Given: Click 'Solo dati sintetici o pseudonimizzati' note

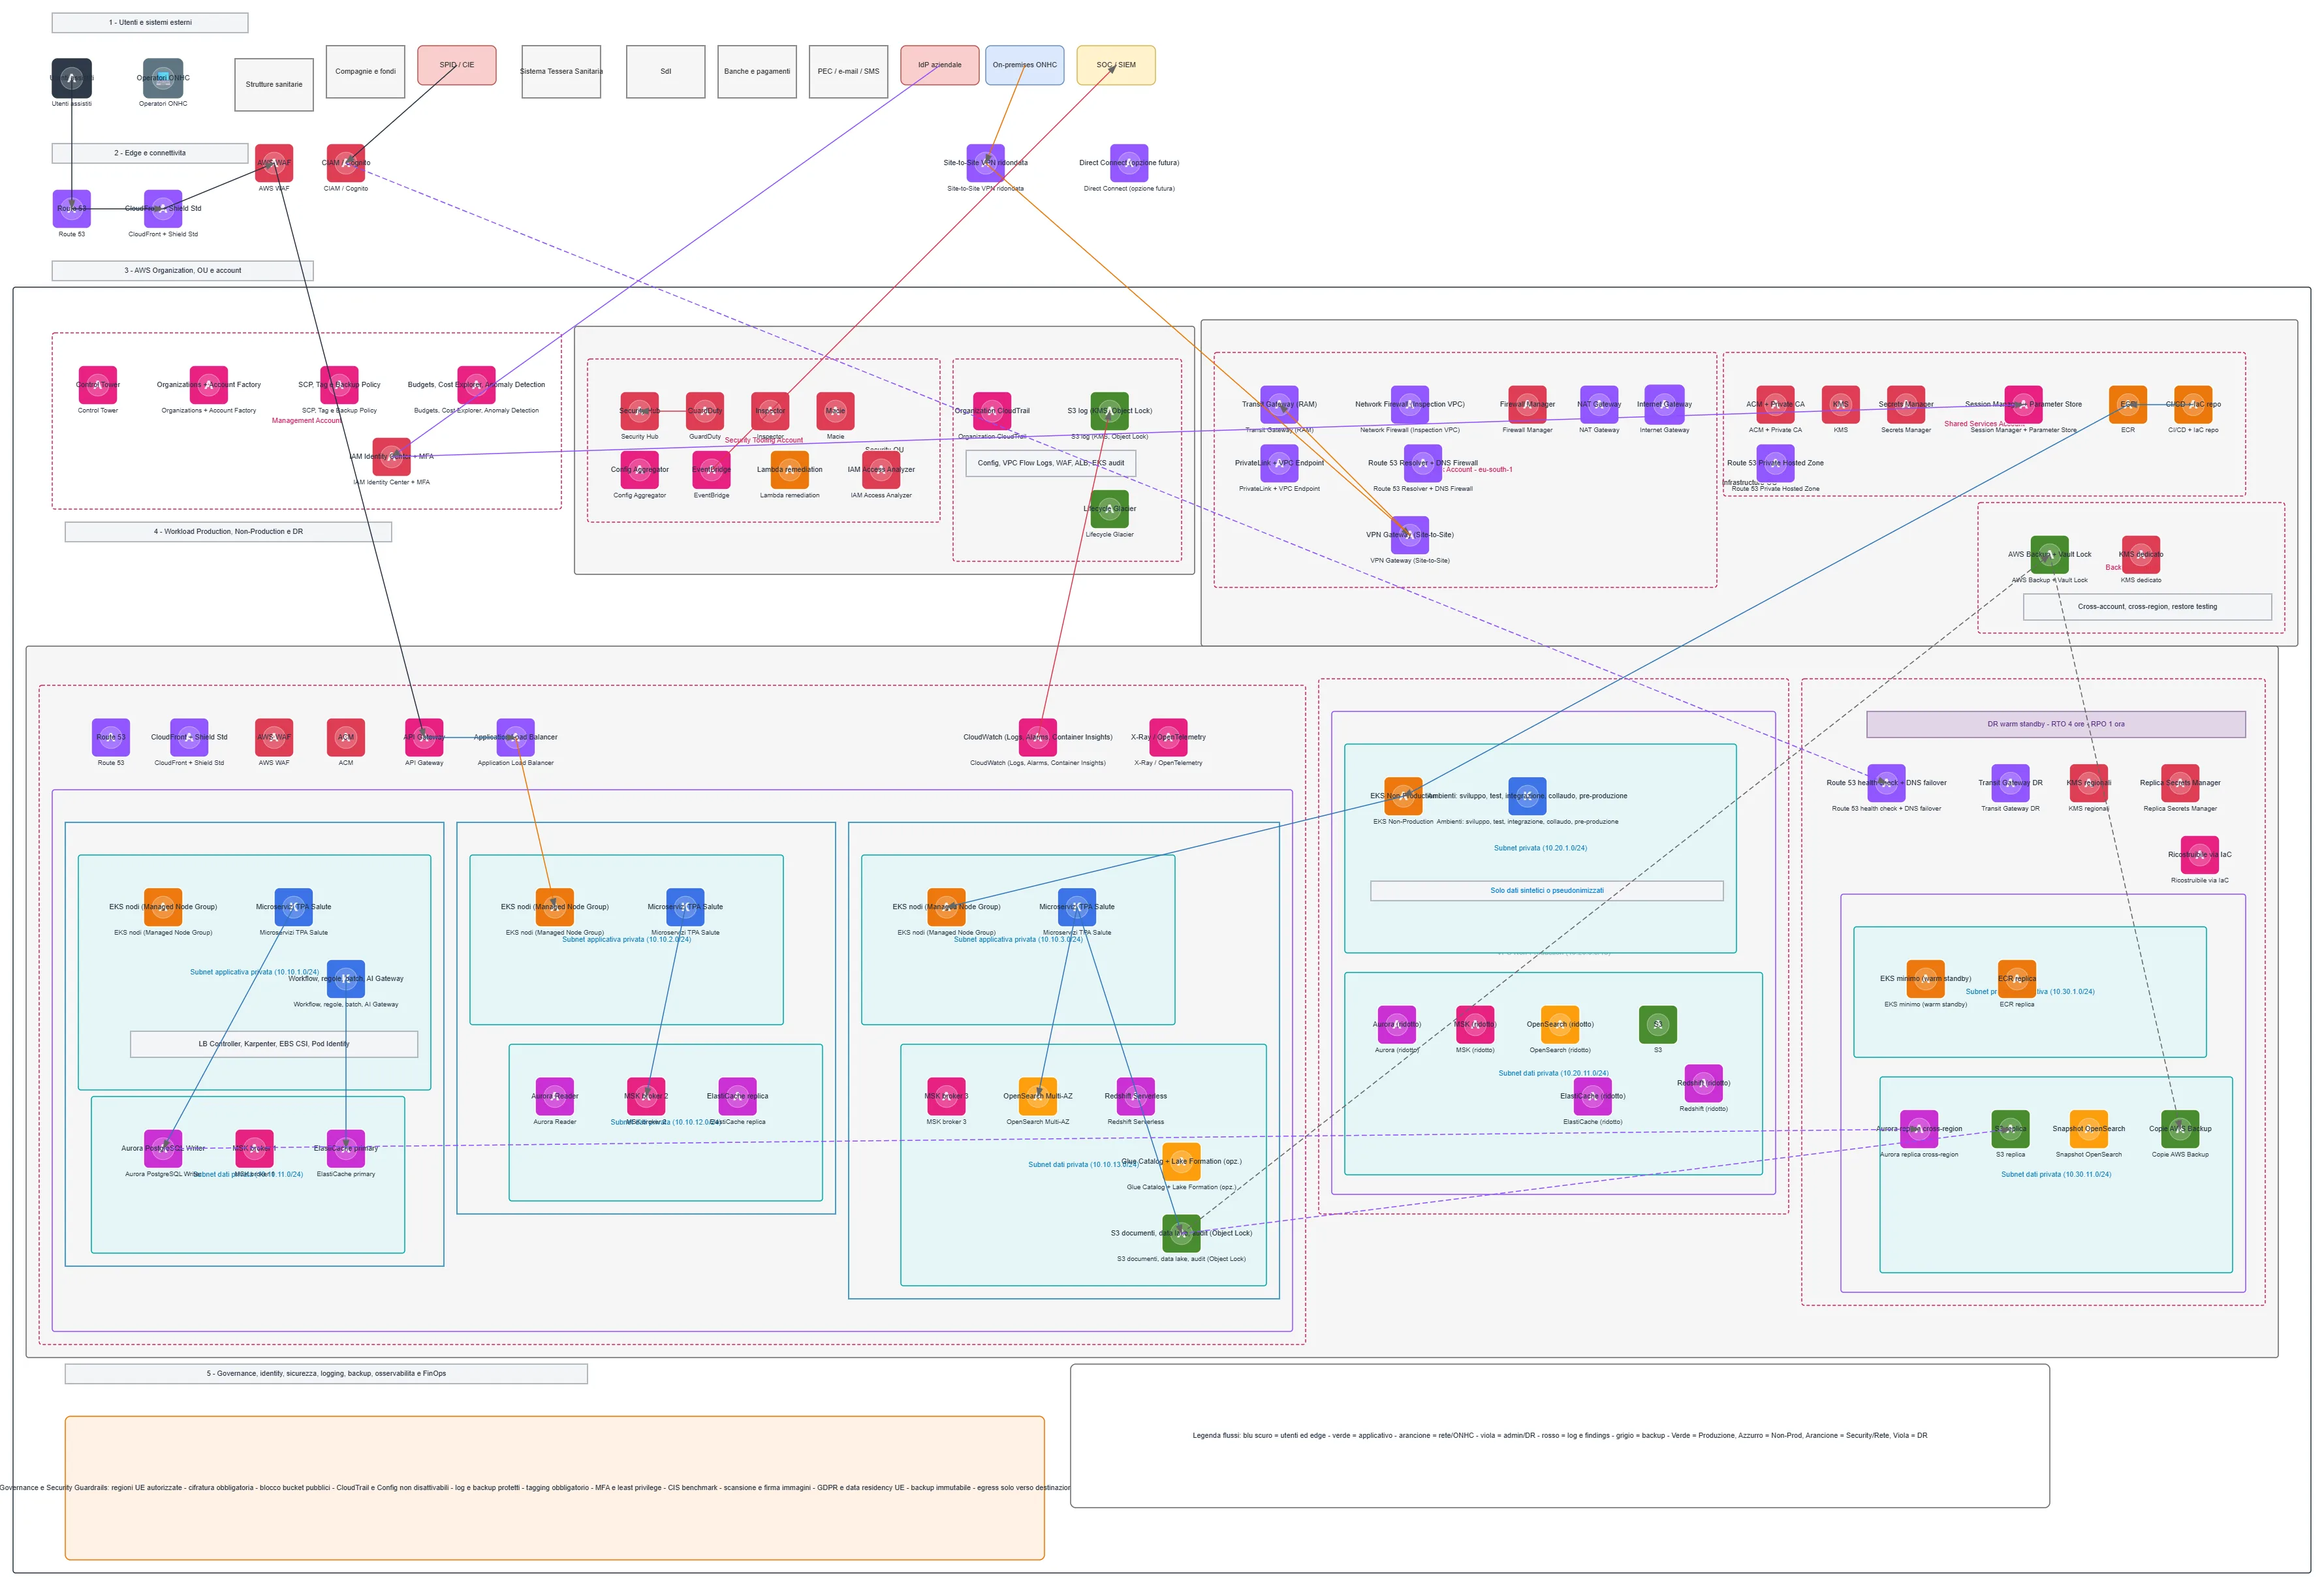Looking at the screenshot, I should point(1547,891).
